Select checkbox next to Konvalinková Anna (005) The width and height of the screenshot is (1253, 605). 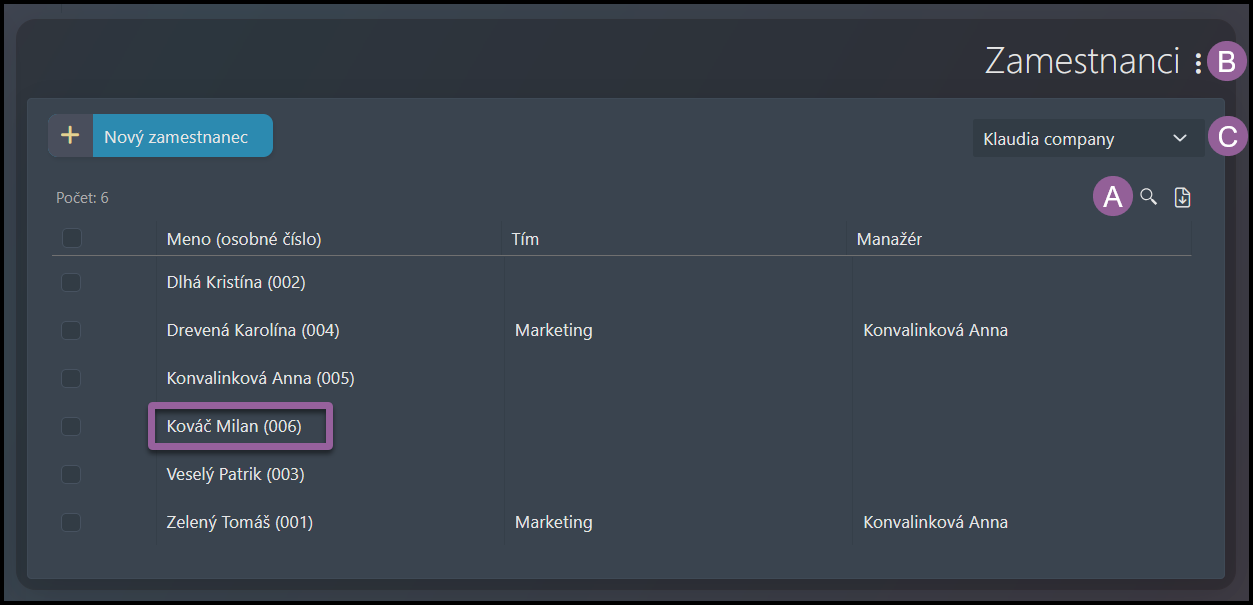tap(71, 378)
